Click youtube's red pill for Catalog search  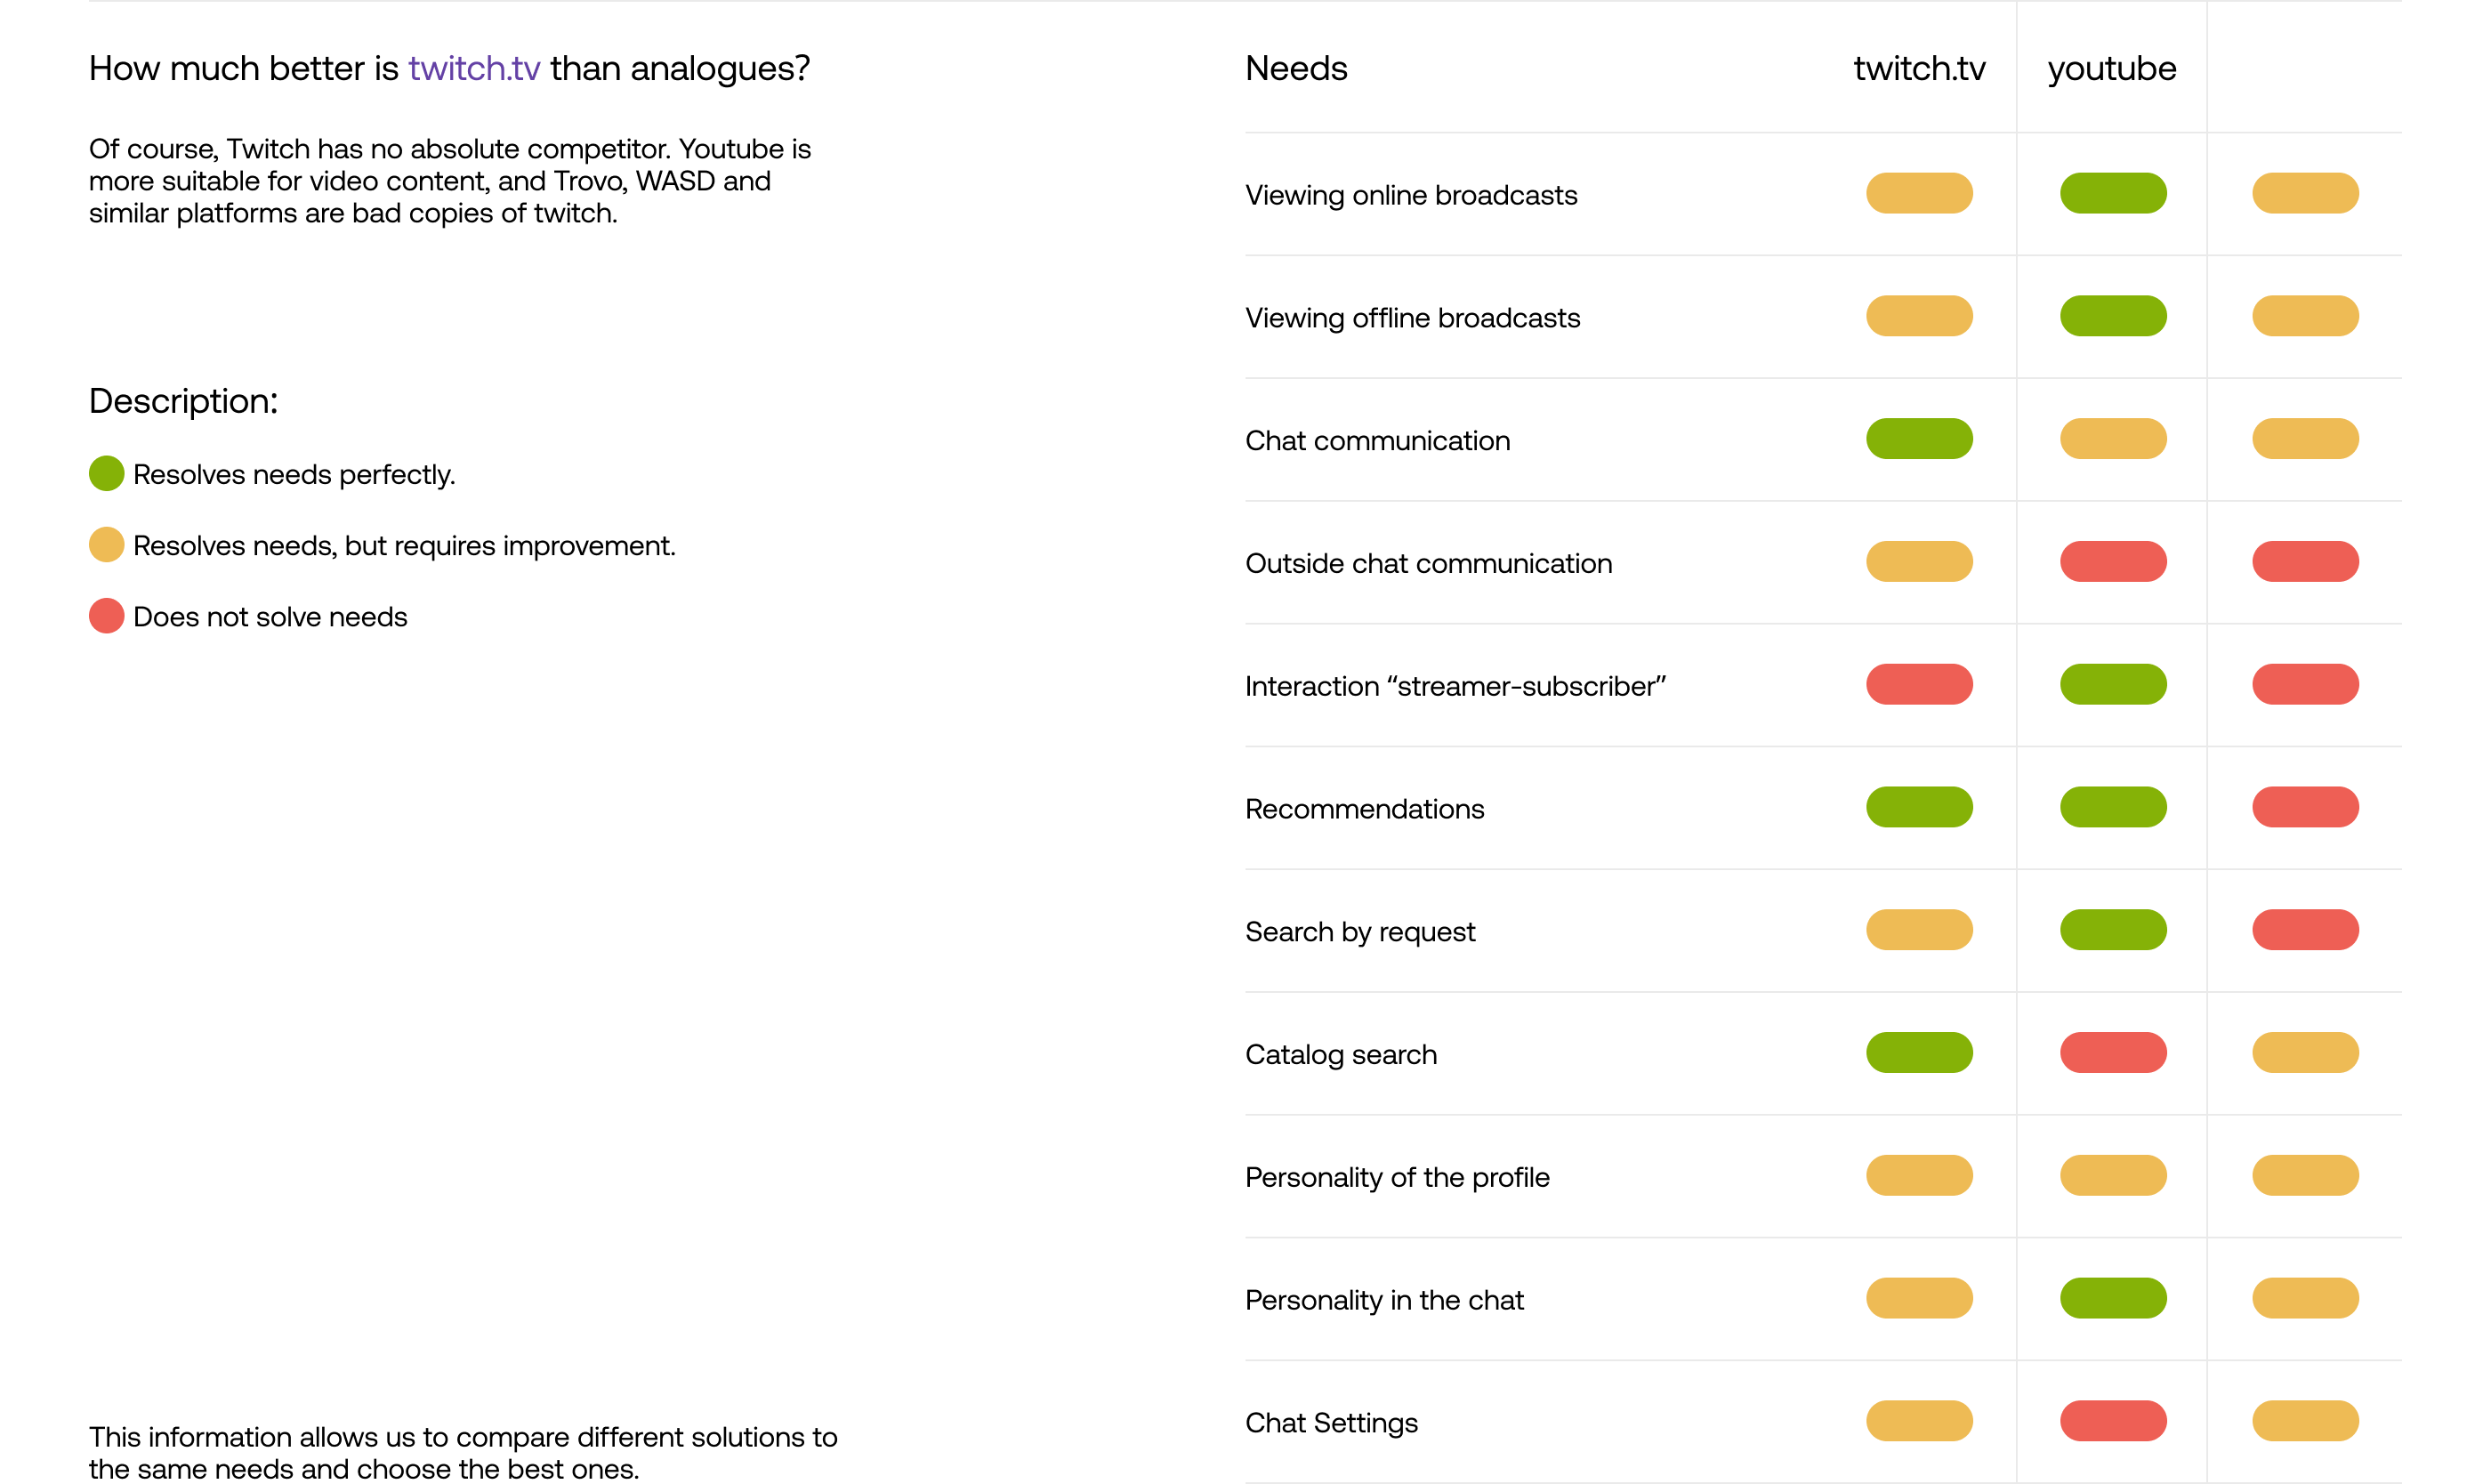pos(2112,1053)
